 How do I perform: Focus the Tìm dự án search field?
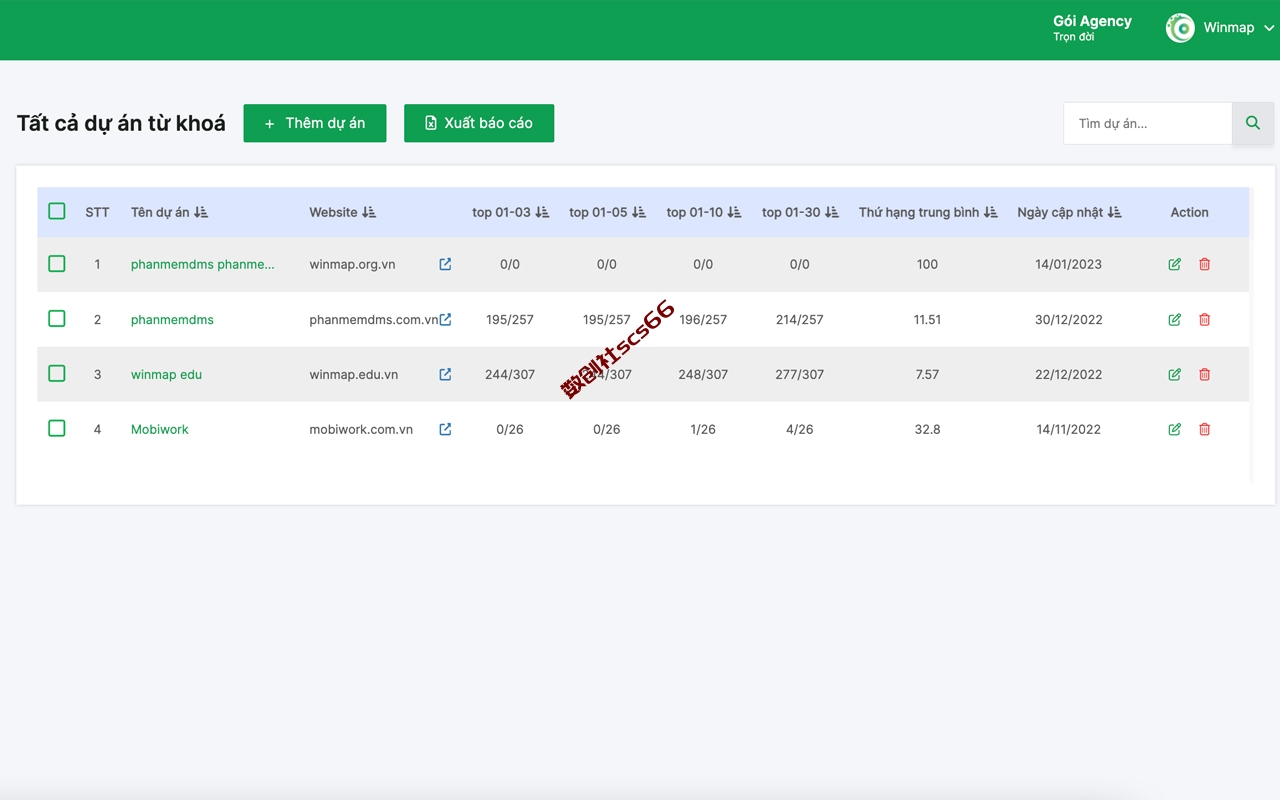tap(1148, 123)
